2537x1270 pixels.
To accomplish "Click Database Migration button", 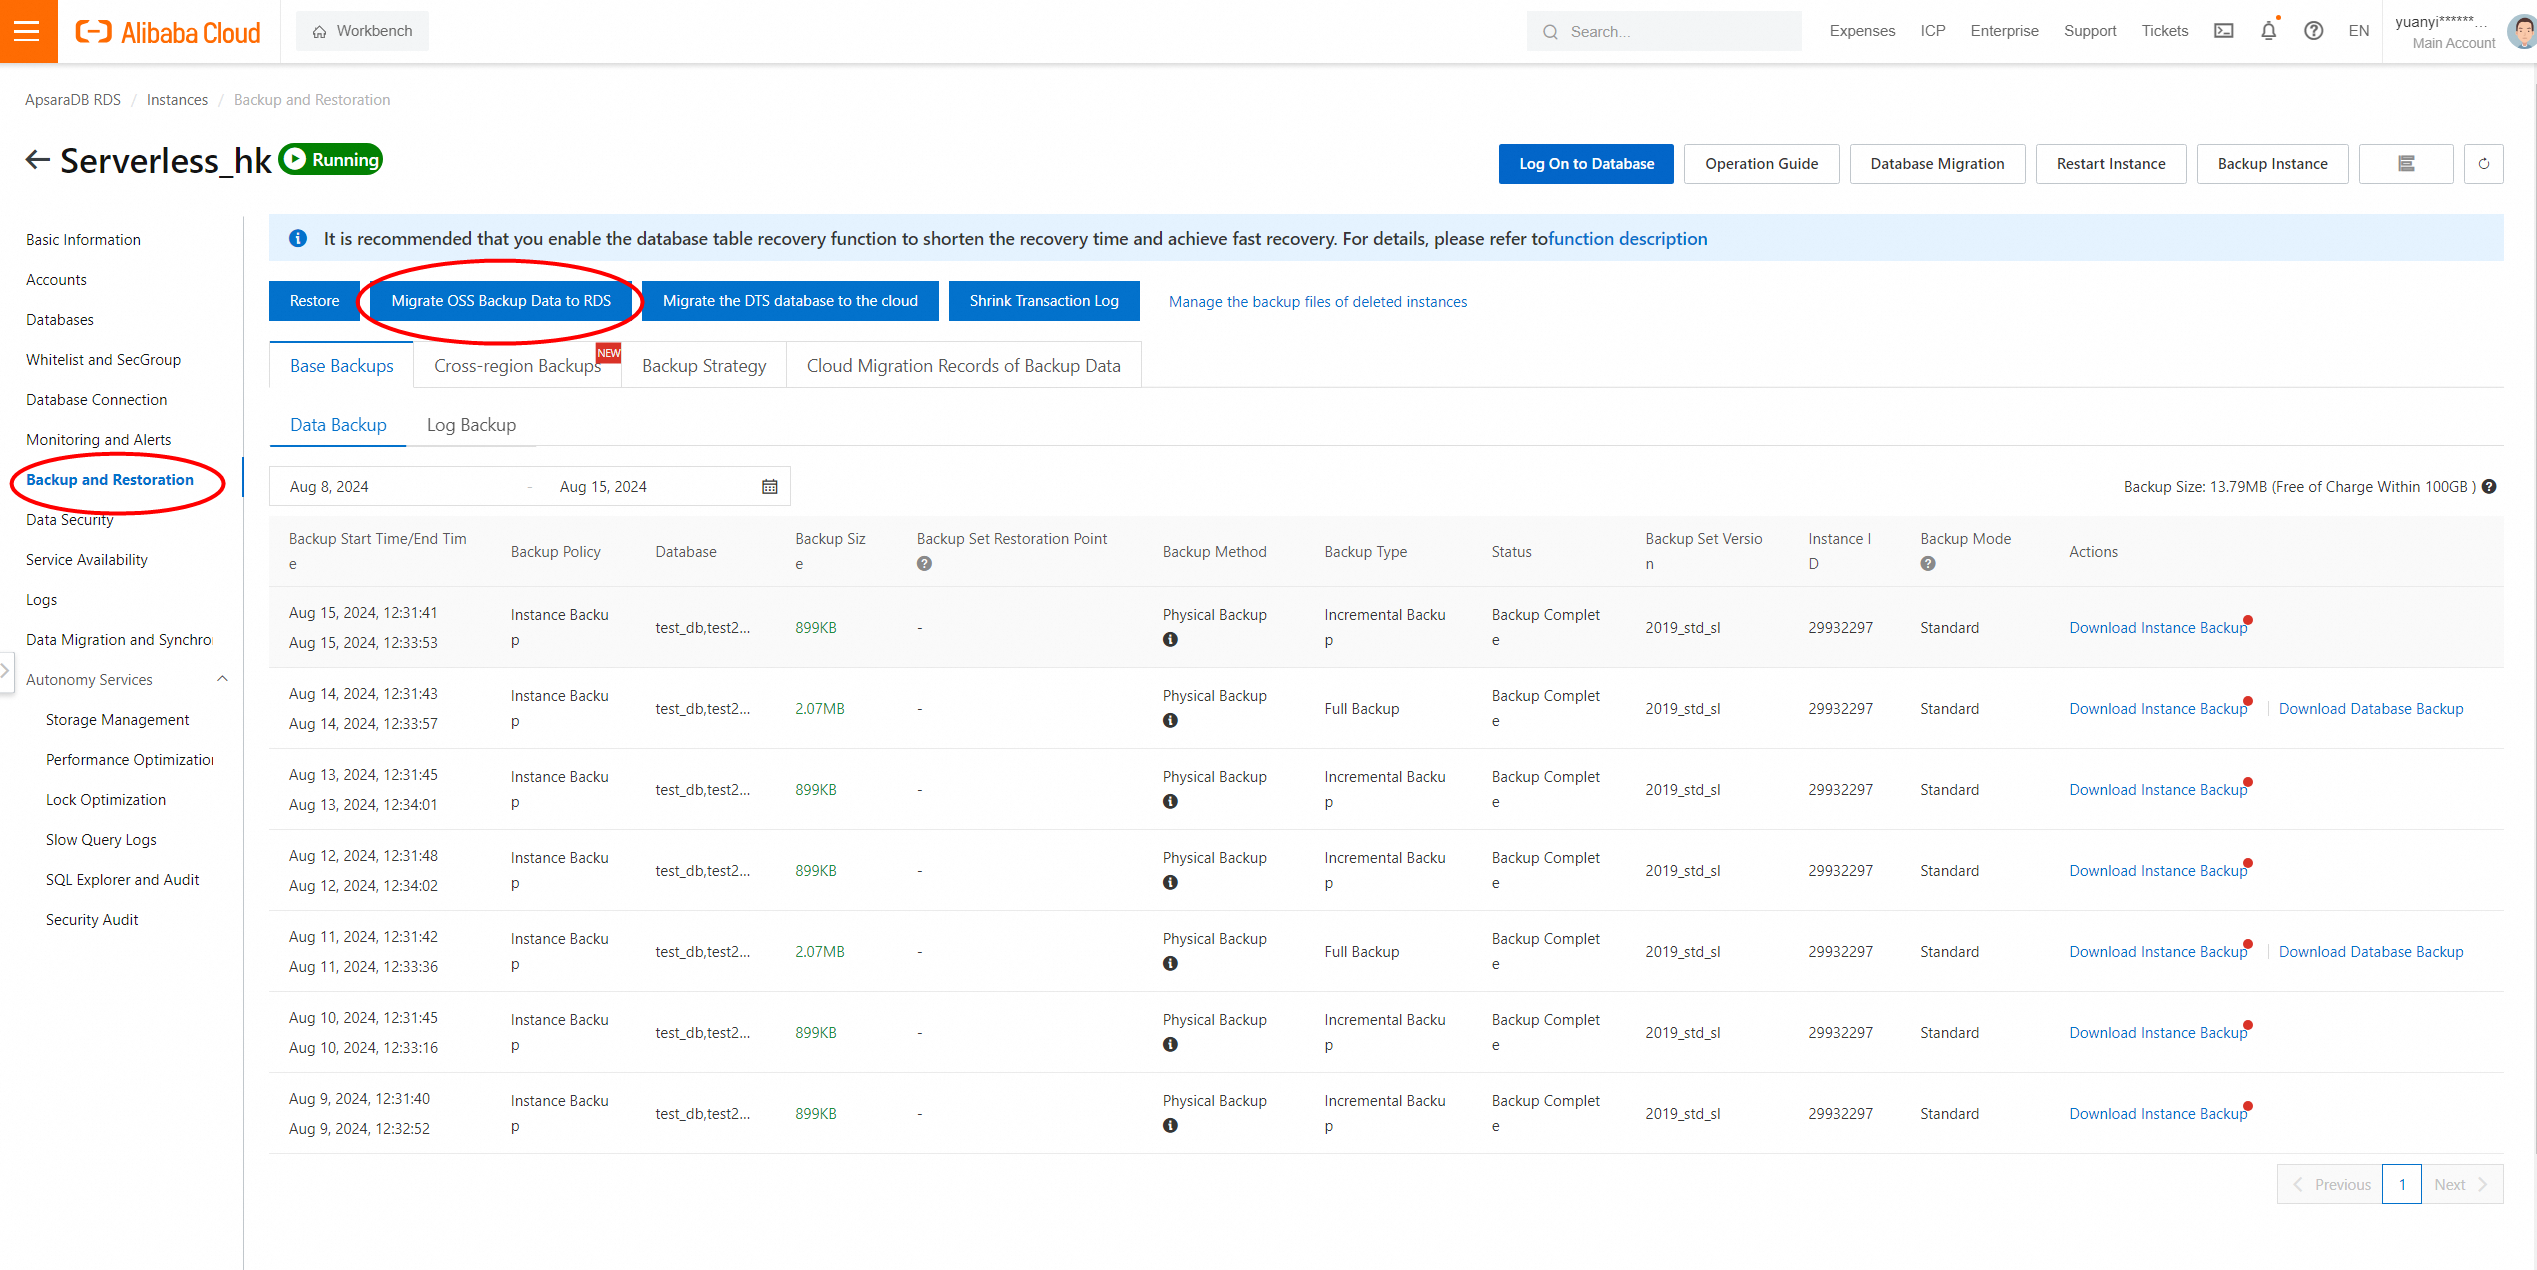I will (x=1937, y=164).
